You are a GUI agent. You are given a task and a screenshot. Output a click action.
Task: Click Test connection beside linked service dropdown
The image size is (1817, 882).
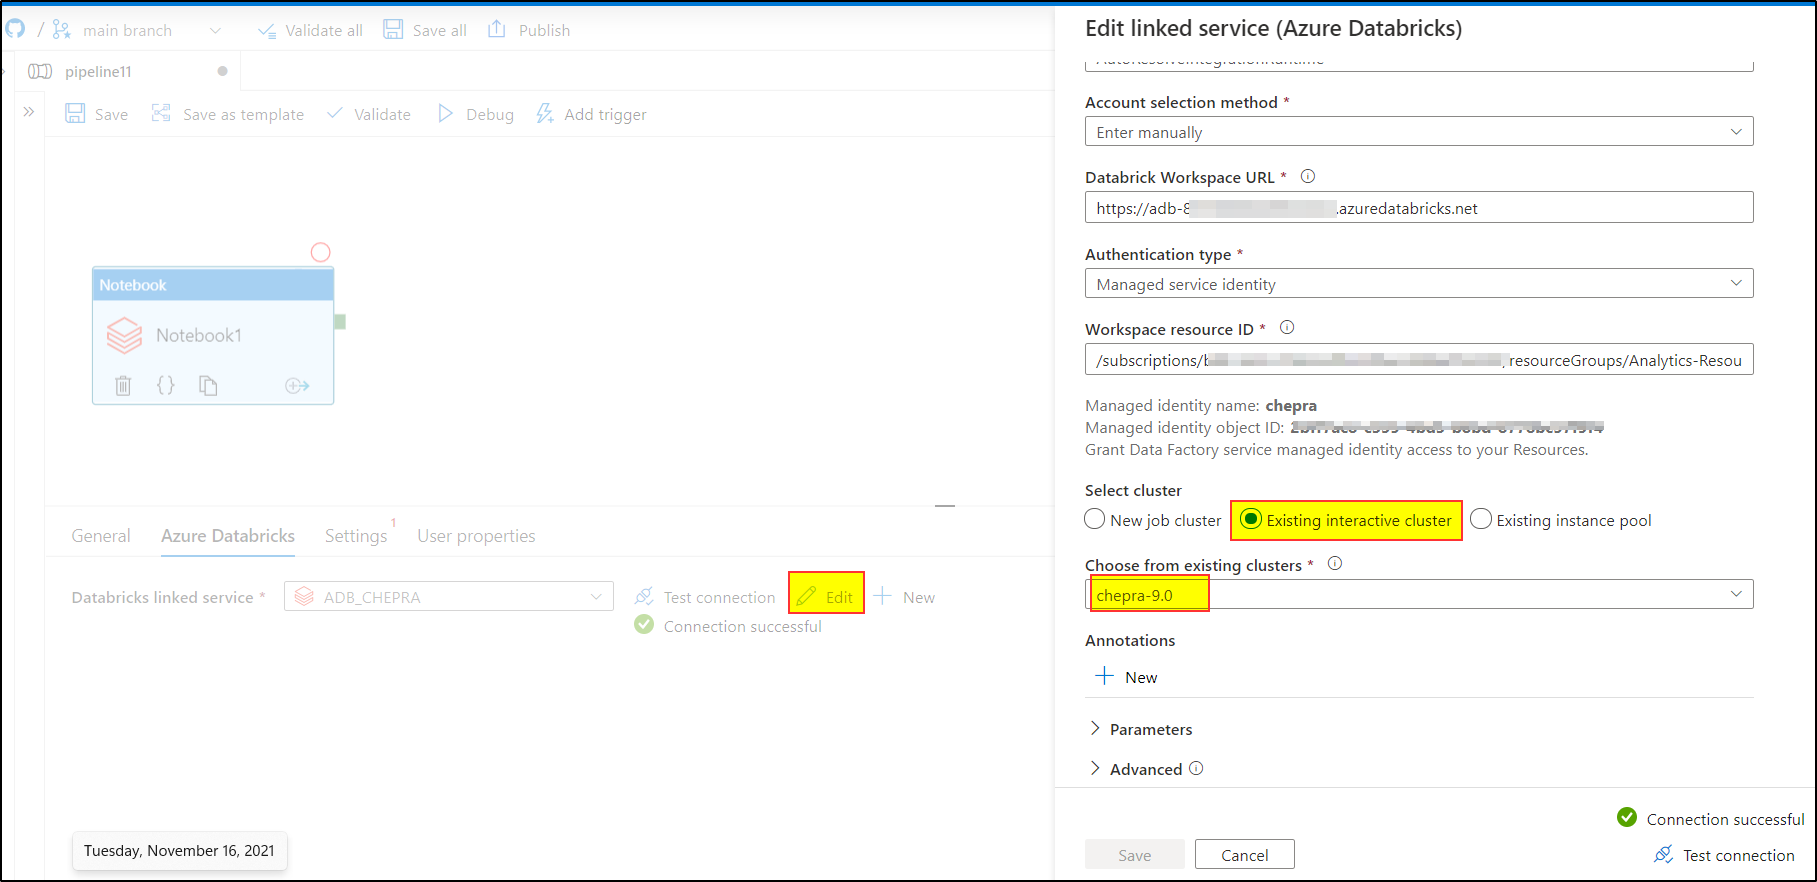click(705, 597)
